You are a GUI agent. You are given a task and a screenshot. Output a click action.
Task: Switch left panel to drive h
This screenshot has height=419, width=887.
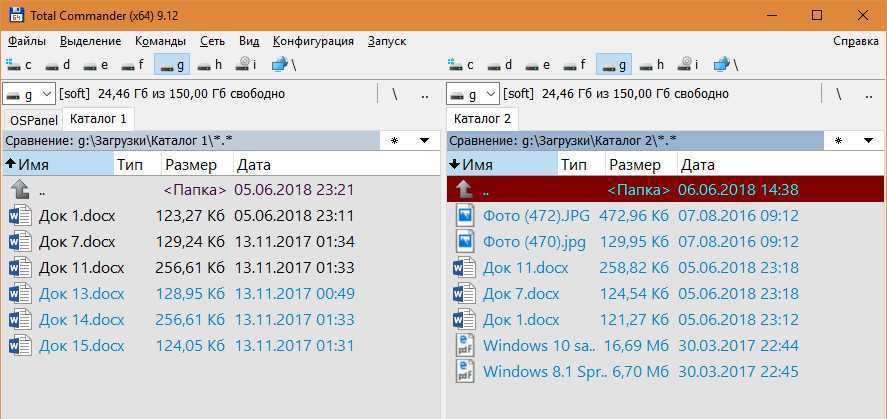(209, 65)
